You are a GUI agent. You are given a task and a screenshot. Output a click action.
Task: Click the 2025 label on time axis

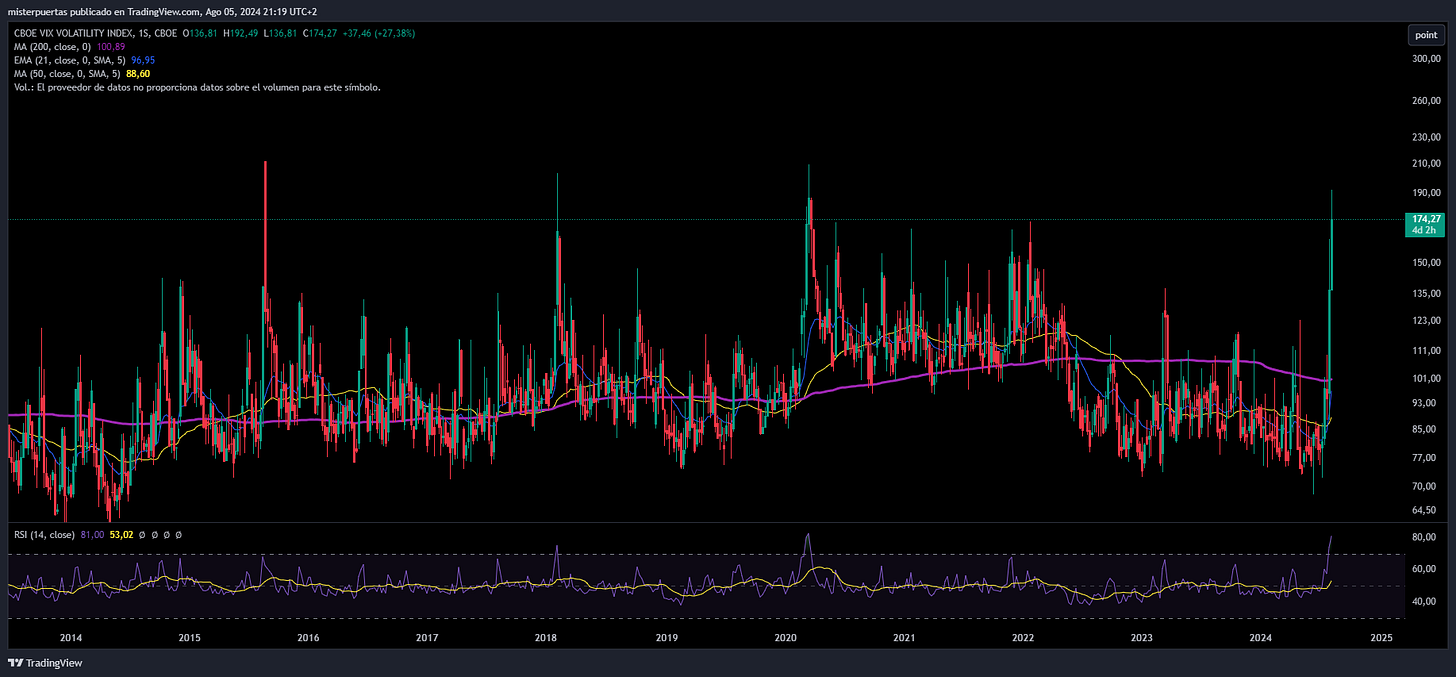point(1381,637)
